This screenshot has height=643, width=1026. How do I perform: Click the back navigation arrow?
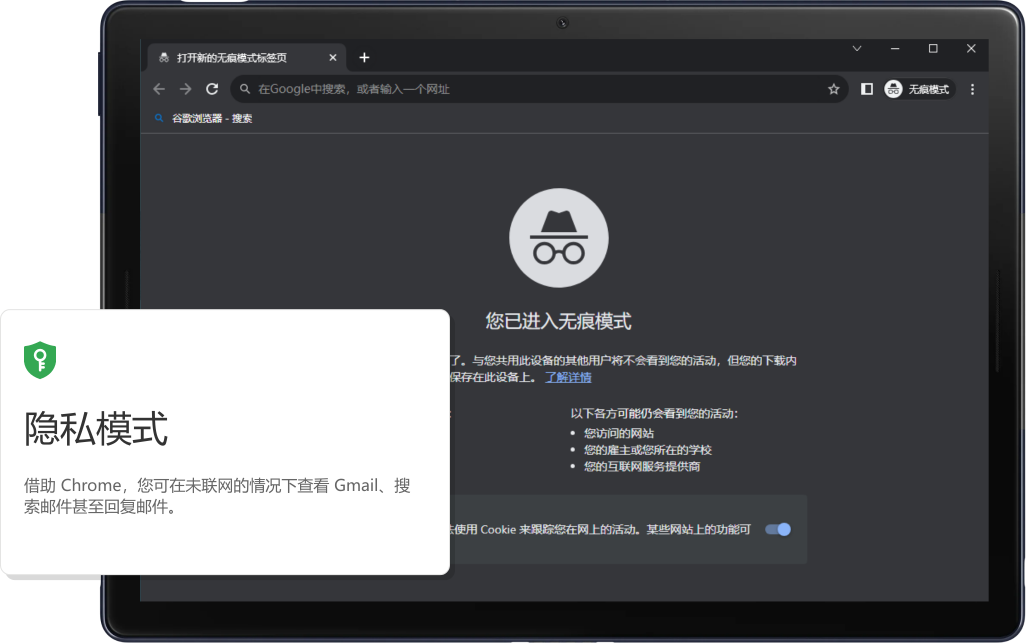(x=159, y=89)
